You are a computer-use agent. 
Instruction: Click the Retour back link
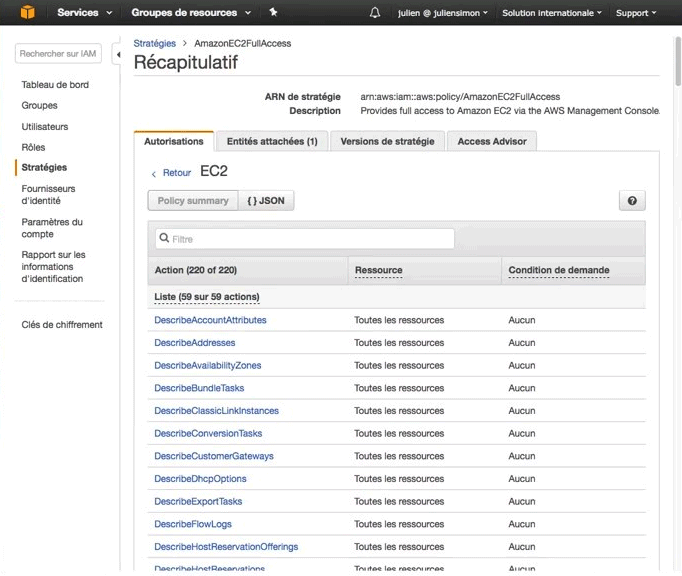pos(177,173)
